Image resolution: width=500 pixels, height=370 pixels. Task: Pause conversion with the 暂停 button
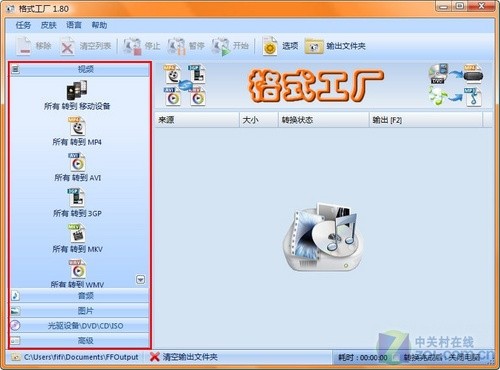[x=186, y=46]
